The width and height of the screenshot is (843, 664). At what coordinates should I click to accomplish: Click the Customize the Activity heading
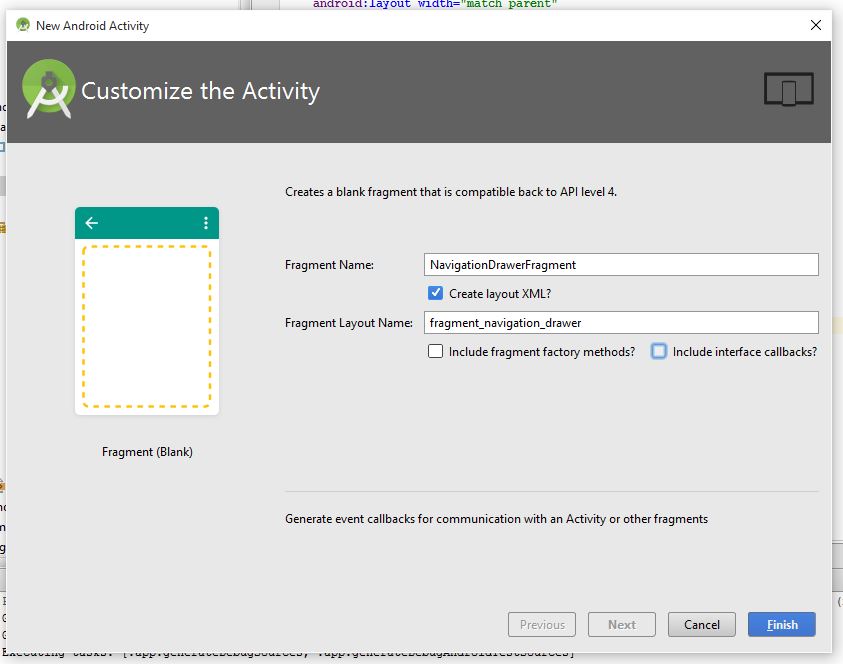pyautogui.click(x=200, y=91)
